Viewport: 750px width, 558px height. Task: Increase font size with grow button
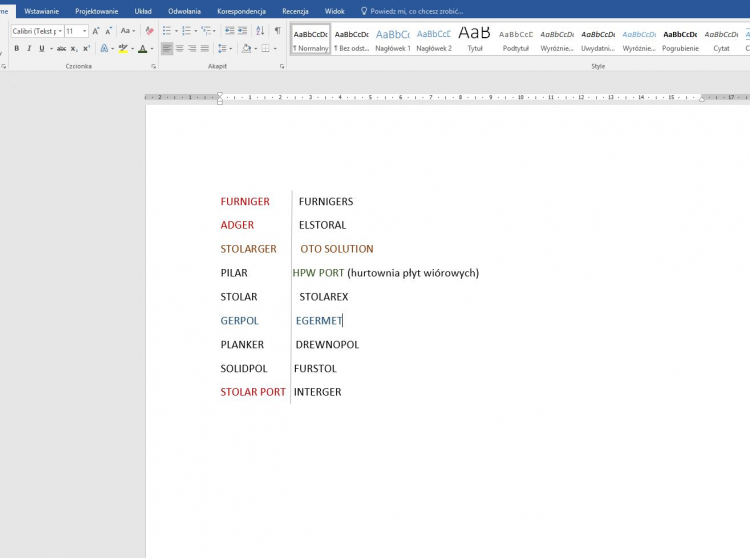(96, 31)
